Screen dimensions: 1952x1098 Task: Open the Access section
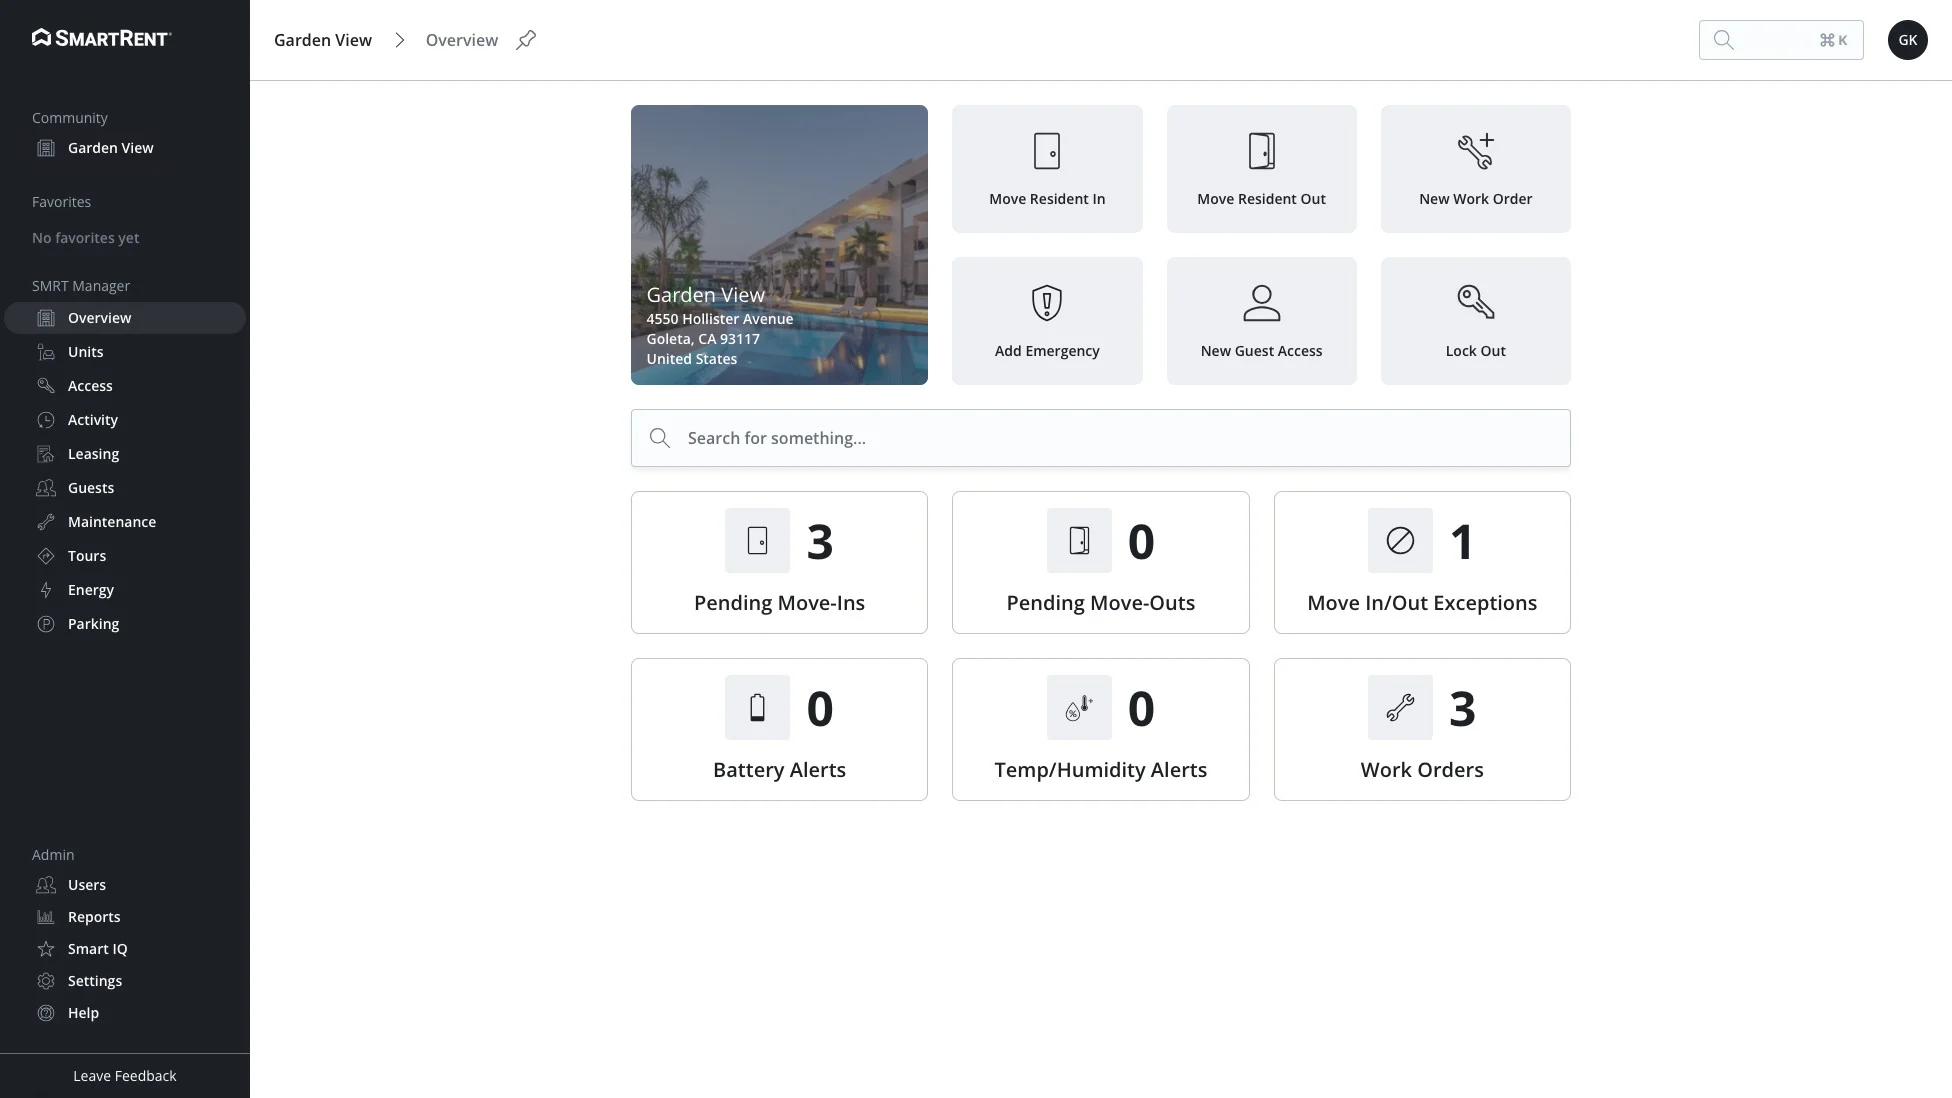[x=125, y=386]
